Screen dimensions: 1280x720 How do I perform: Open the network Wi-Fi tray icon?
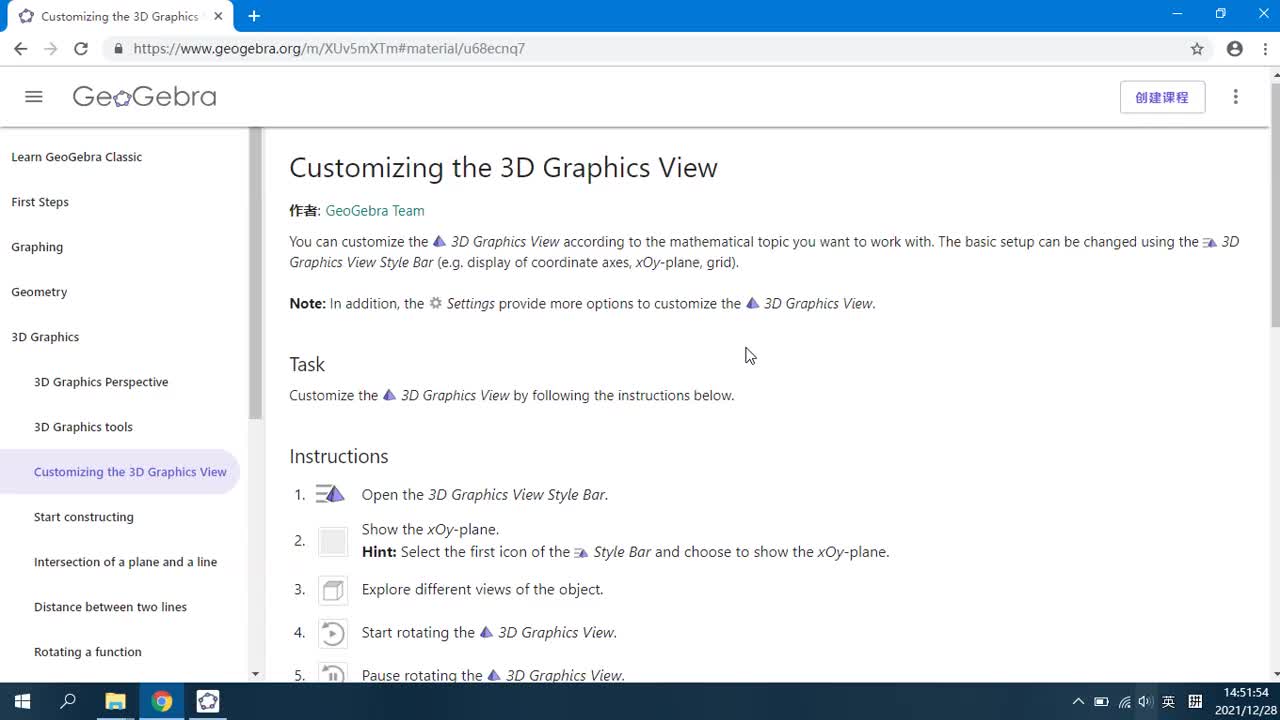pyautogui.click(x=1124, y=702)
